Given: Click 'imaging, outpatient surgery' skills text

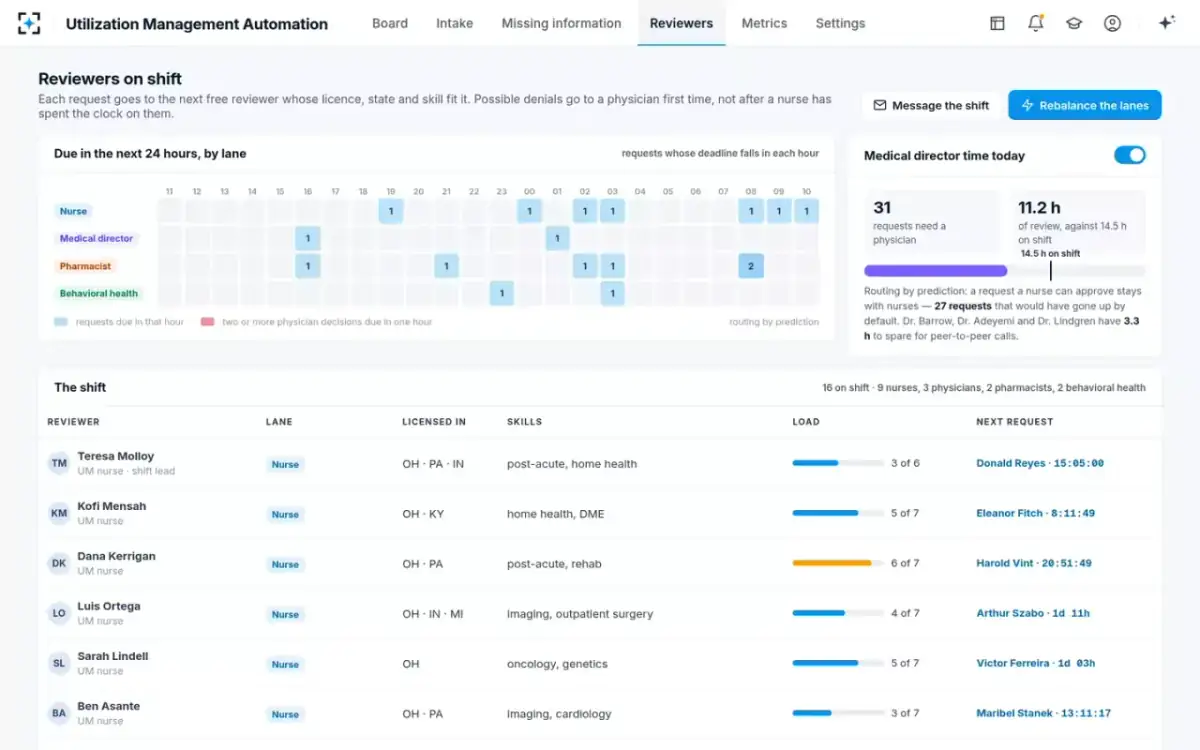Looking at the screenshot, I should pos(580,614).
